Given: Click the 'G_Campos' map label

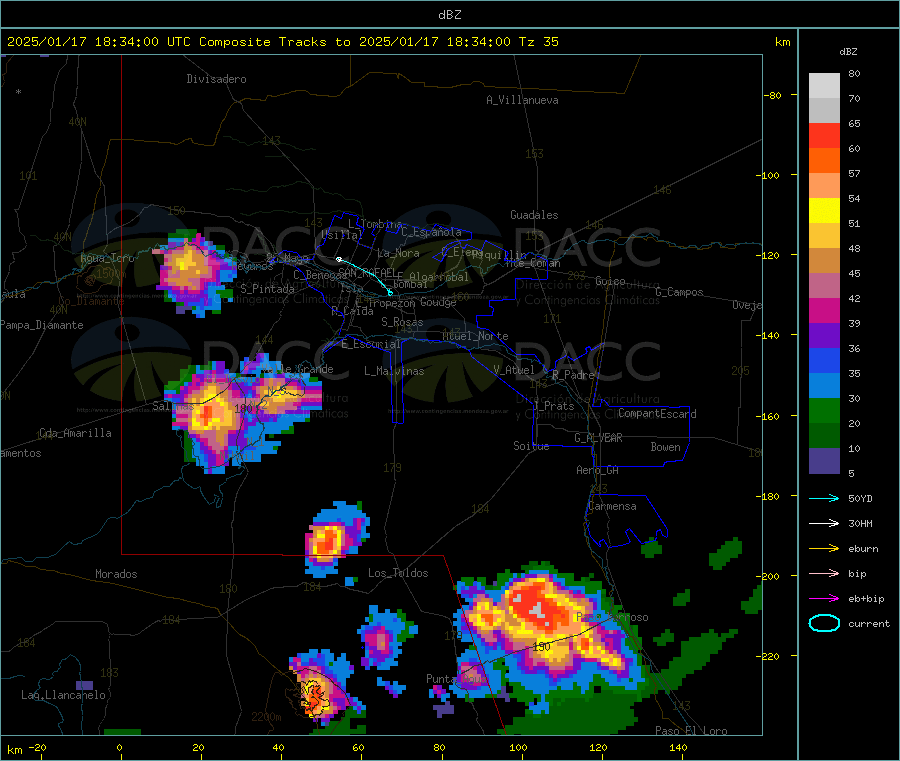Looking at the screenshot, I should [x=680, y=292].
